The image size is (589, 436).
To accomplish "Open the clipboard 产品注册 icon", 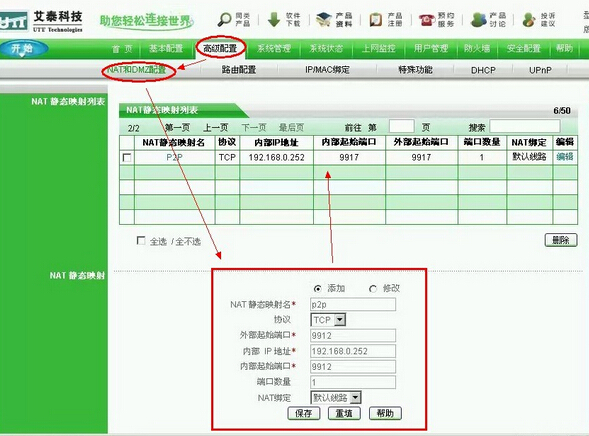I will click(375, 20).
